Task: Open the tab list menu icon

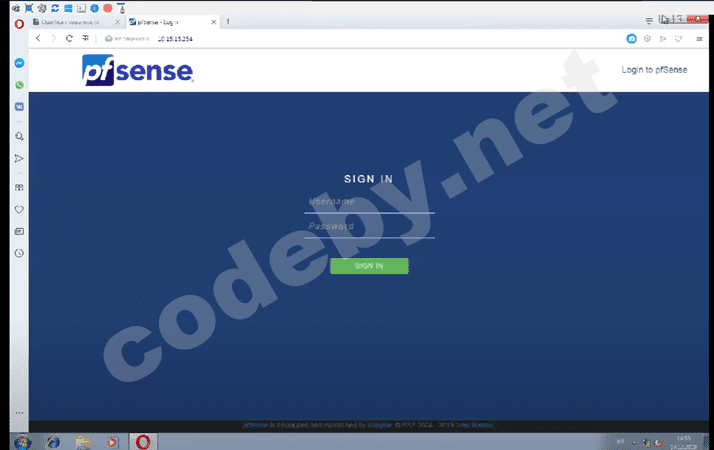Action: 649,20
